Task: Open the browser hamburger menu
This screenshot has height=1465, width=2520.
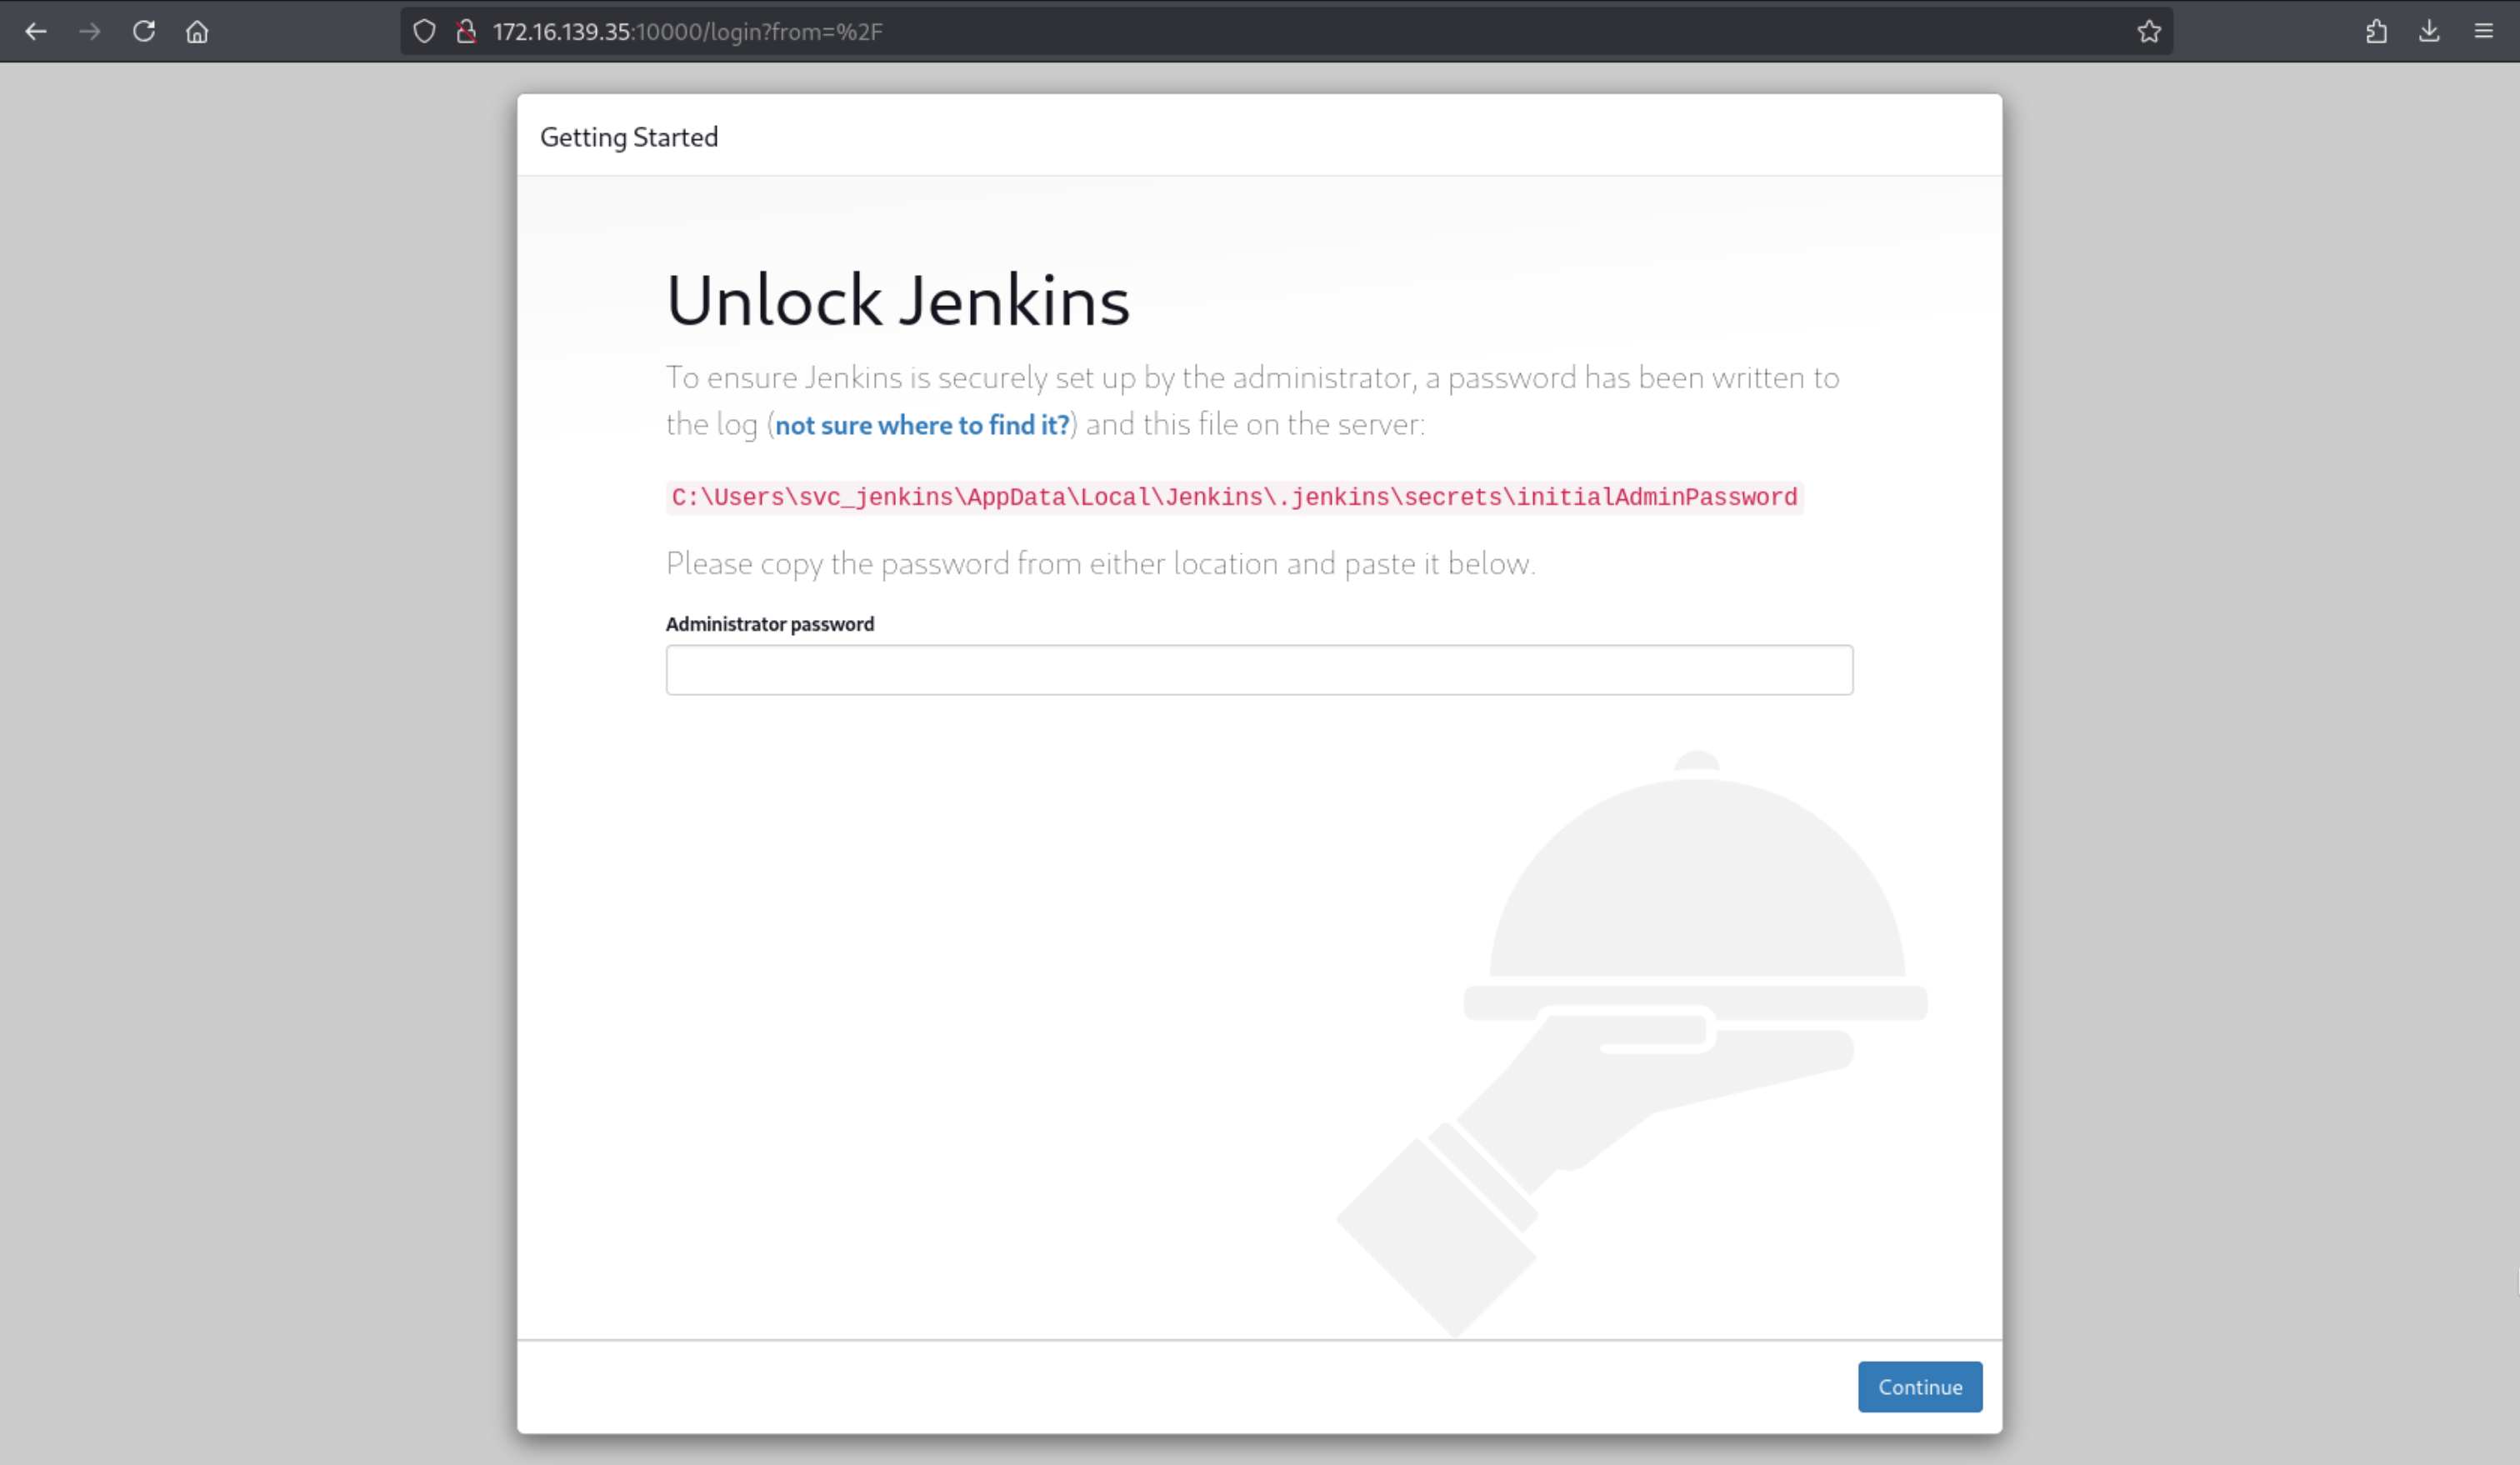Action: (x=2484, y=32)
